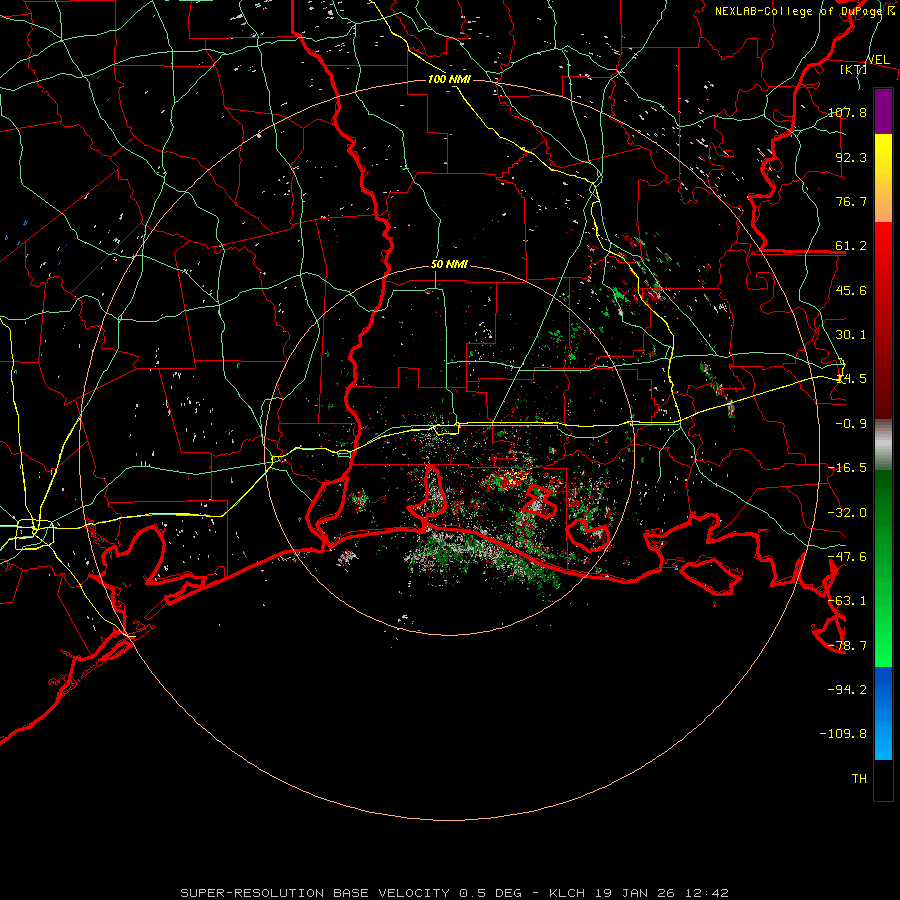The height and width of the screenshot is (900, 900).
Task: Click the red-yellow velocity couplet echo
Action: click(511, 478)
